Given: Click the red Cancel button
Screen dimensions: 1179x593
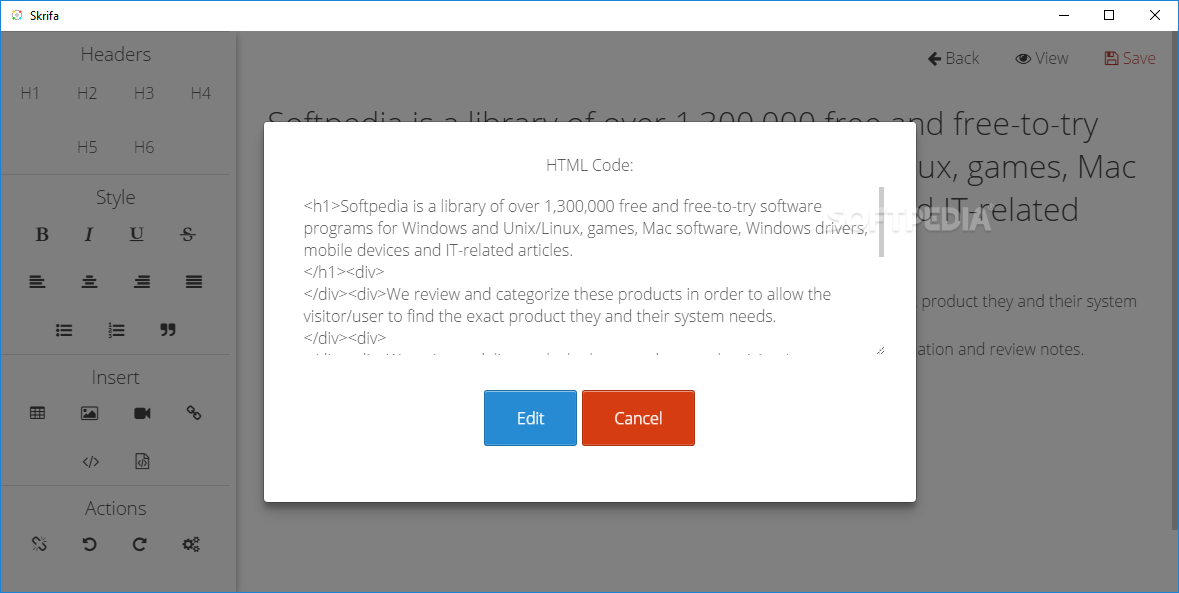Looking at the screenshot, I should click(638, 418).
